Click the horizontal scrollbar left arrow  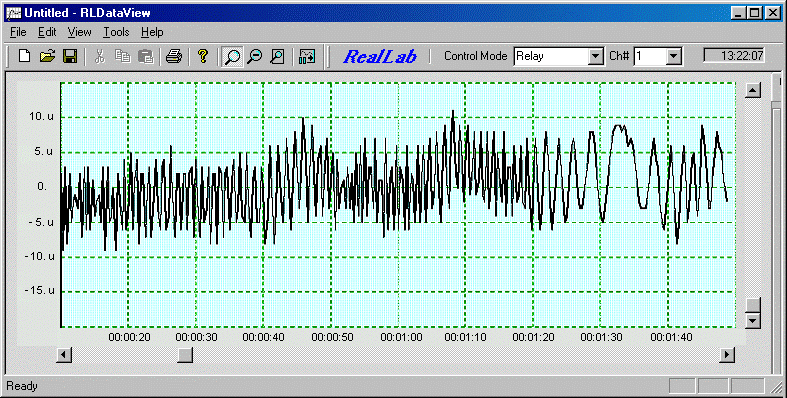tap(64, 355)
